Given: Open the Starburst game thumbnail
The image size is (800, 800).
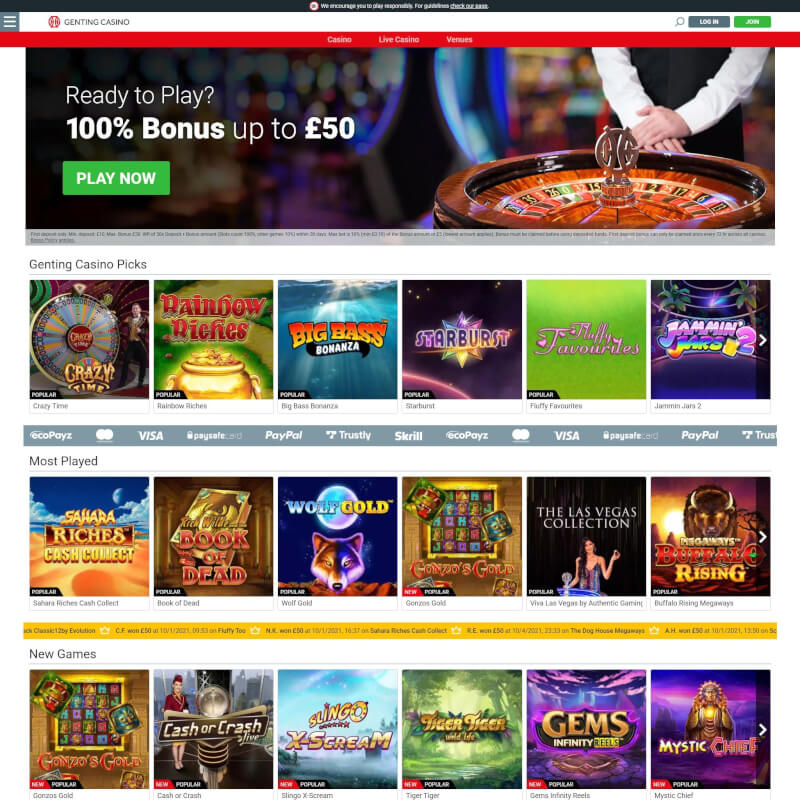Looking at the screenshot, I should pos(462,346).
